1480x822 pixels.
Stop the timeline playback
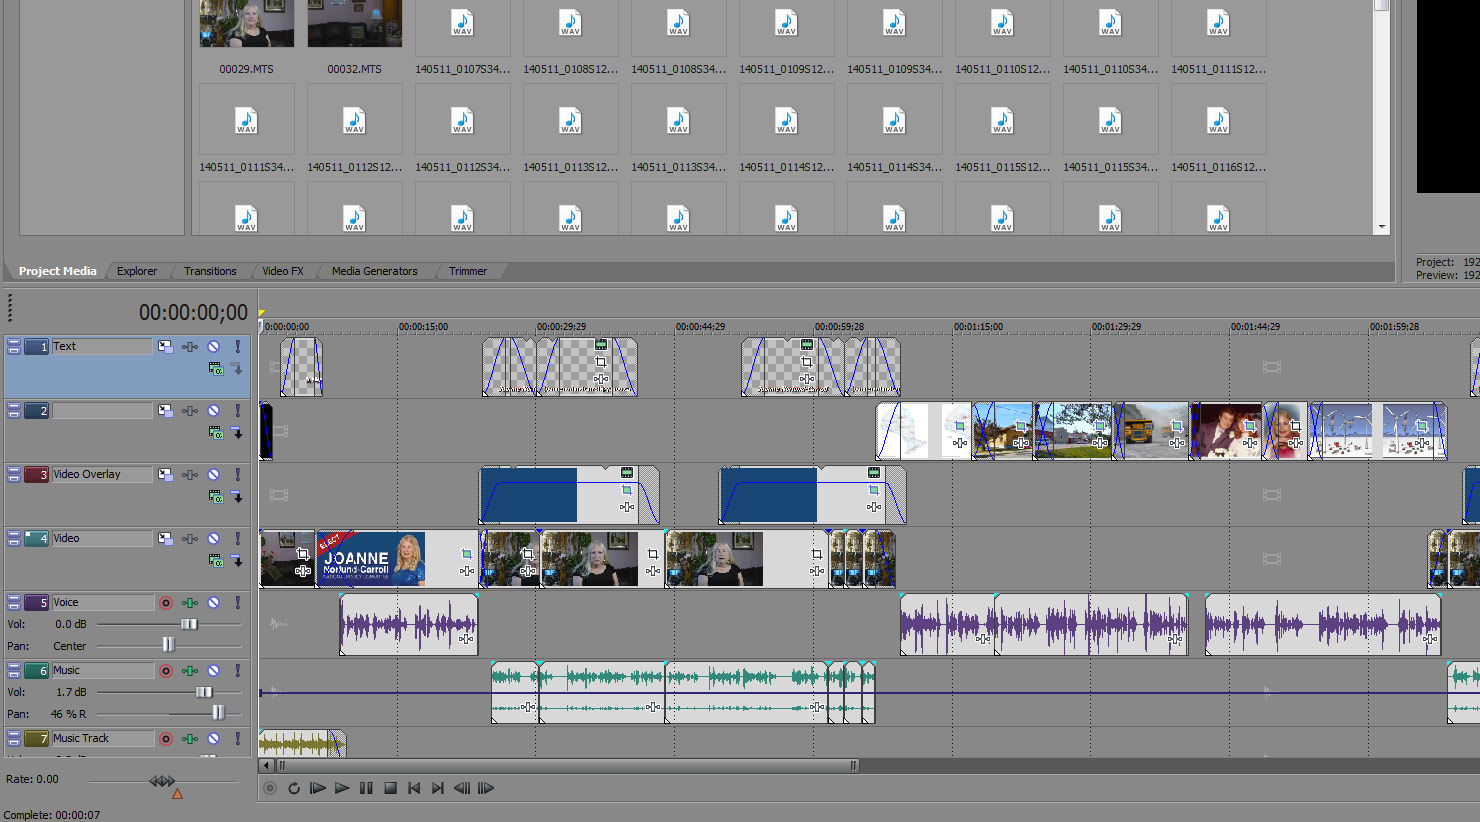(x=391, y=788)
